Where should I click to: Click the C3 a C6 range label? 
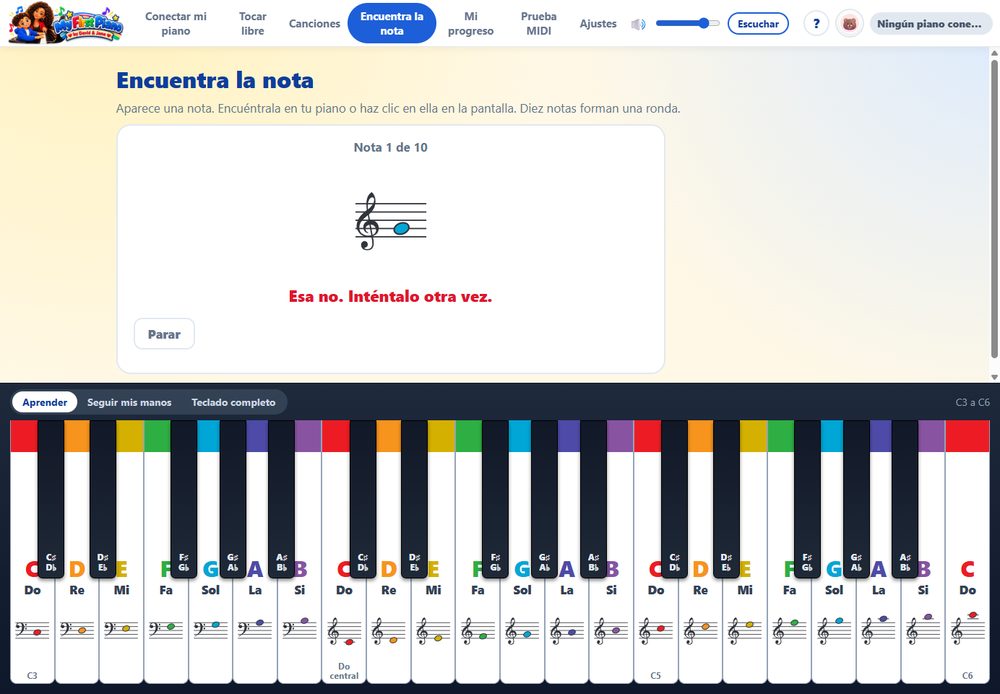973,402
